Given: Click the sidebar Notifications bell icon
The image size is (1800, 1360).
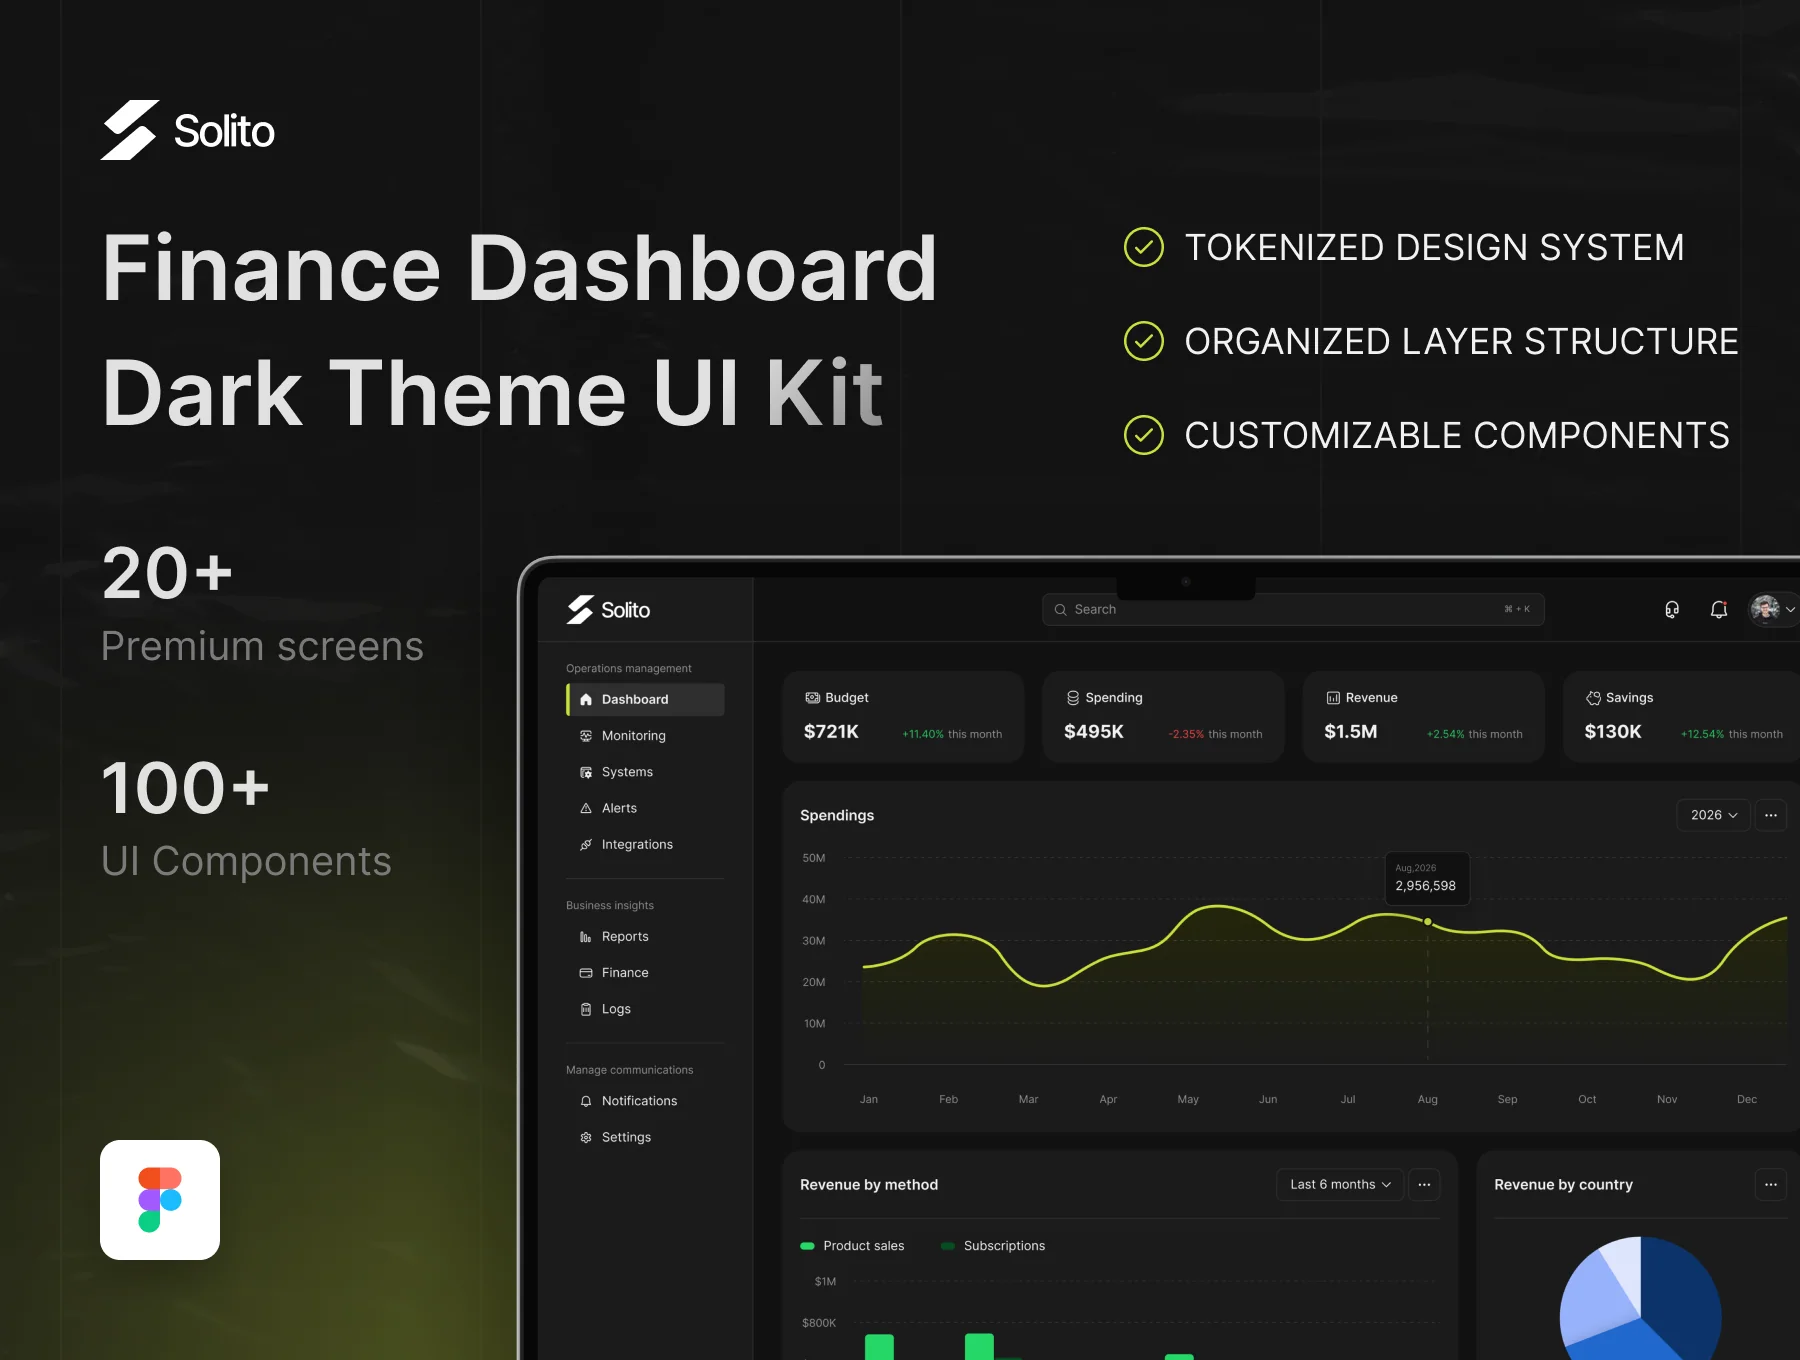Looking at the screenshot, I should point(586,1101).
